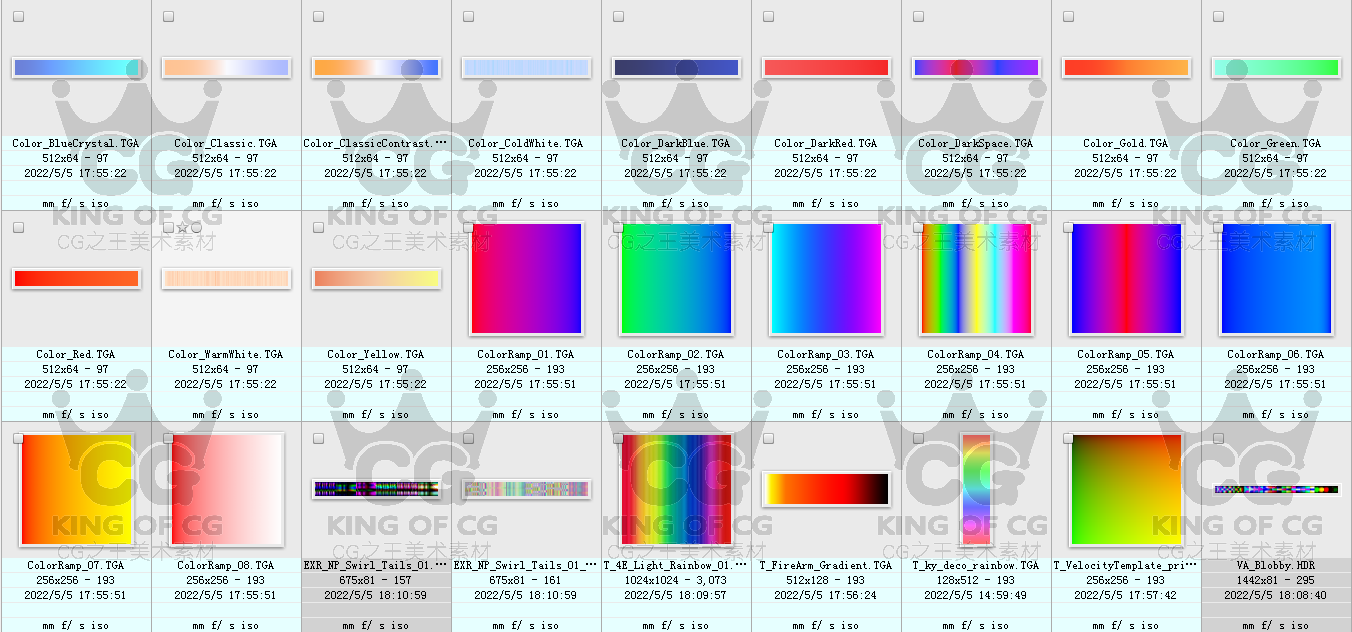
Task: Click the Color_DarkSpace.TGA filename label
Action: point(976,143)
